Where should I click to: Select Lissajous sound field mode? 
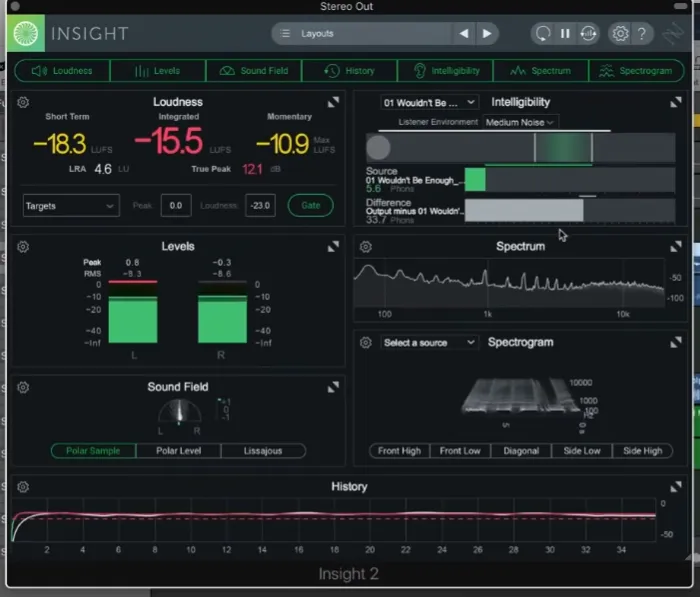263,451
